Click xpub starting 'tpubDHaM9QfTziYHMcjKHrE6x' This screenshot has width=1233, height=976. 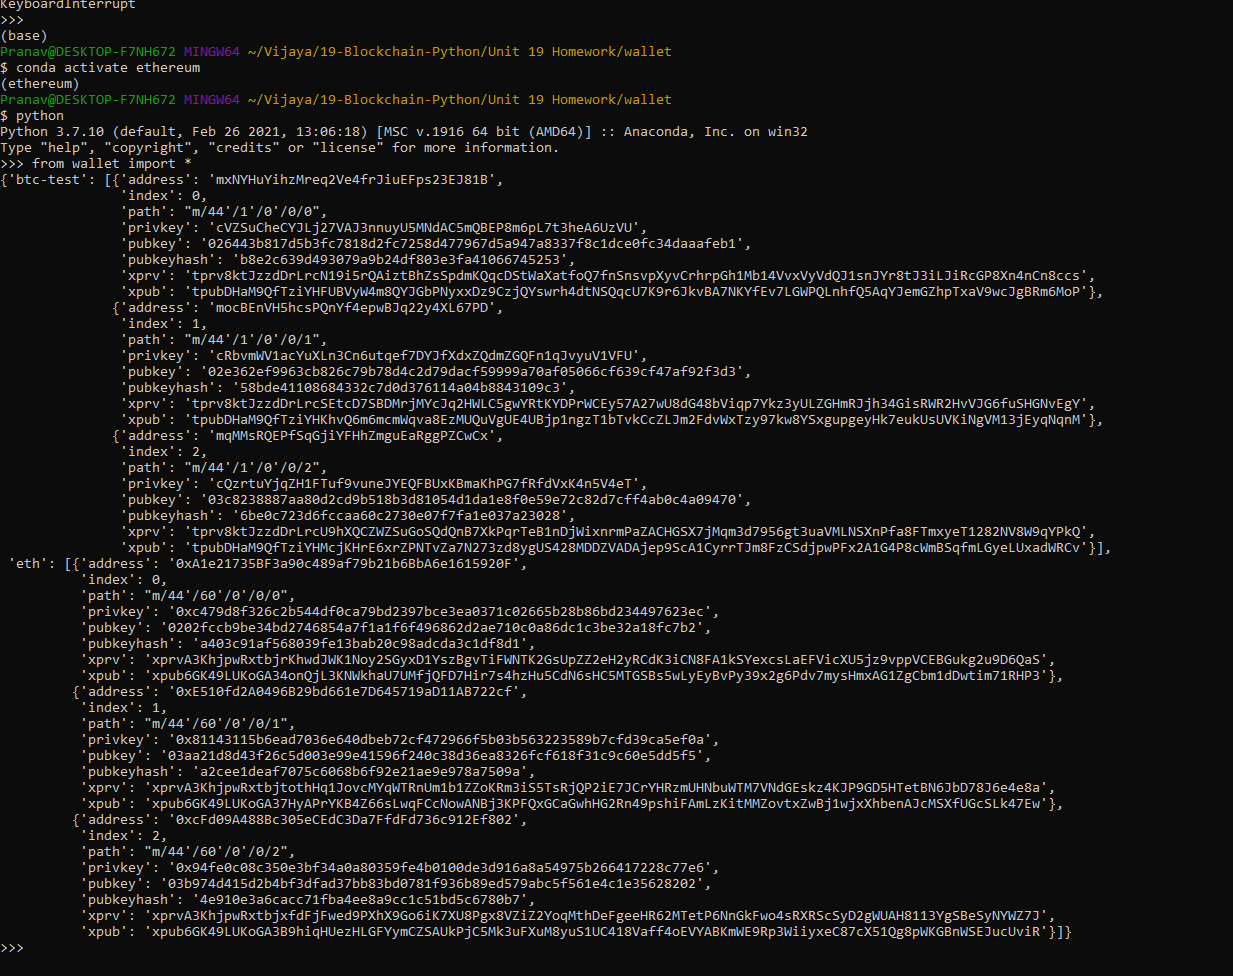pos(640,548)
